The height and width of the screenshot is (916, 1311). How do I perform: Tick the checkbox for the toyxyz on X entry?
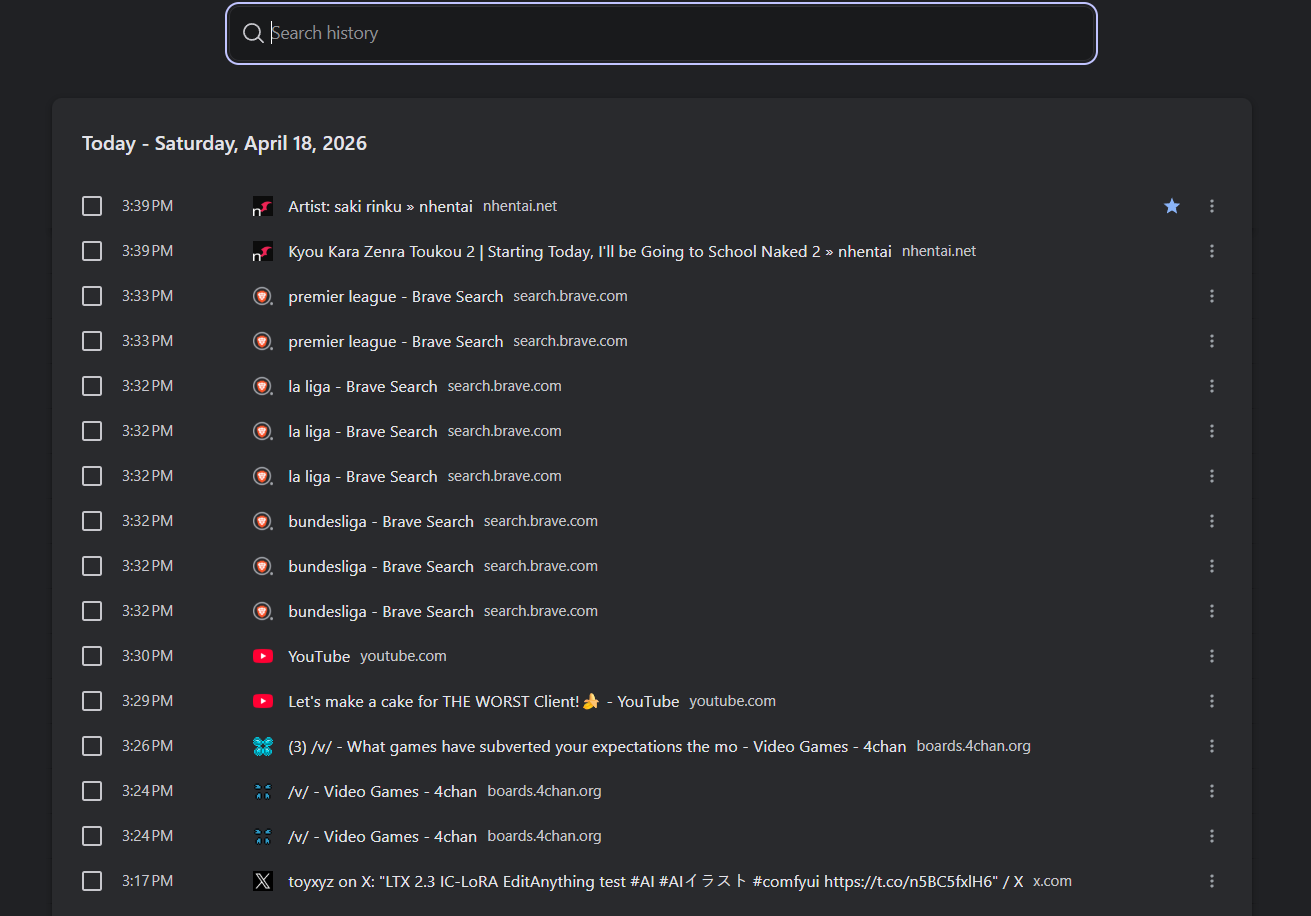pyautogui.click(x=92, y=881)
